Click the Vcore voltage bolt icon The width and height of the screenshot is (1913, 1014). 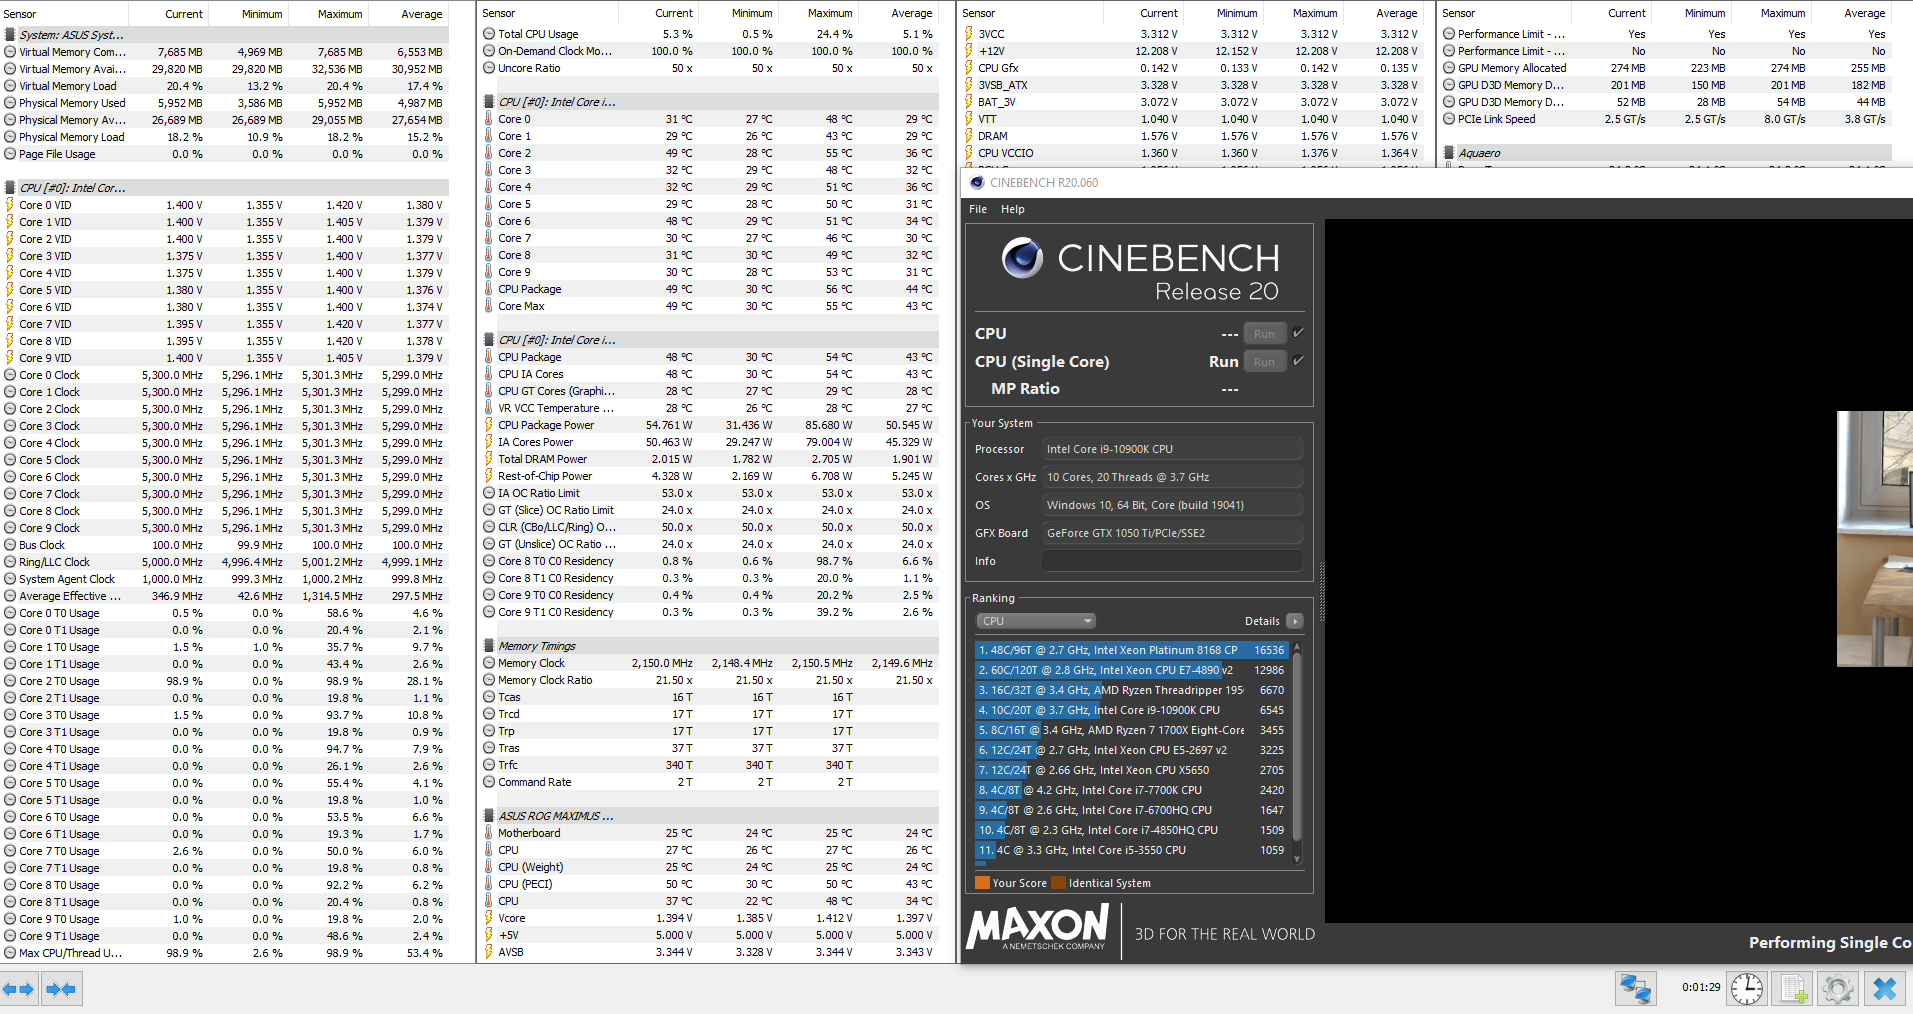[489, 918]
